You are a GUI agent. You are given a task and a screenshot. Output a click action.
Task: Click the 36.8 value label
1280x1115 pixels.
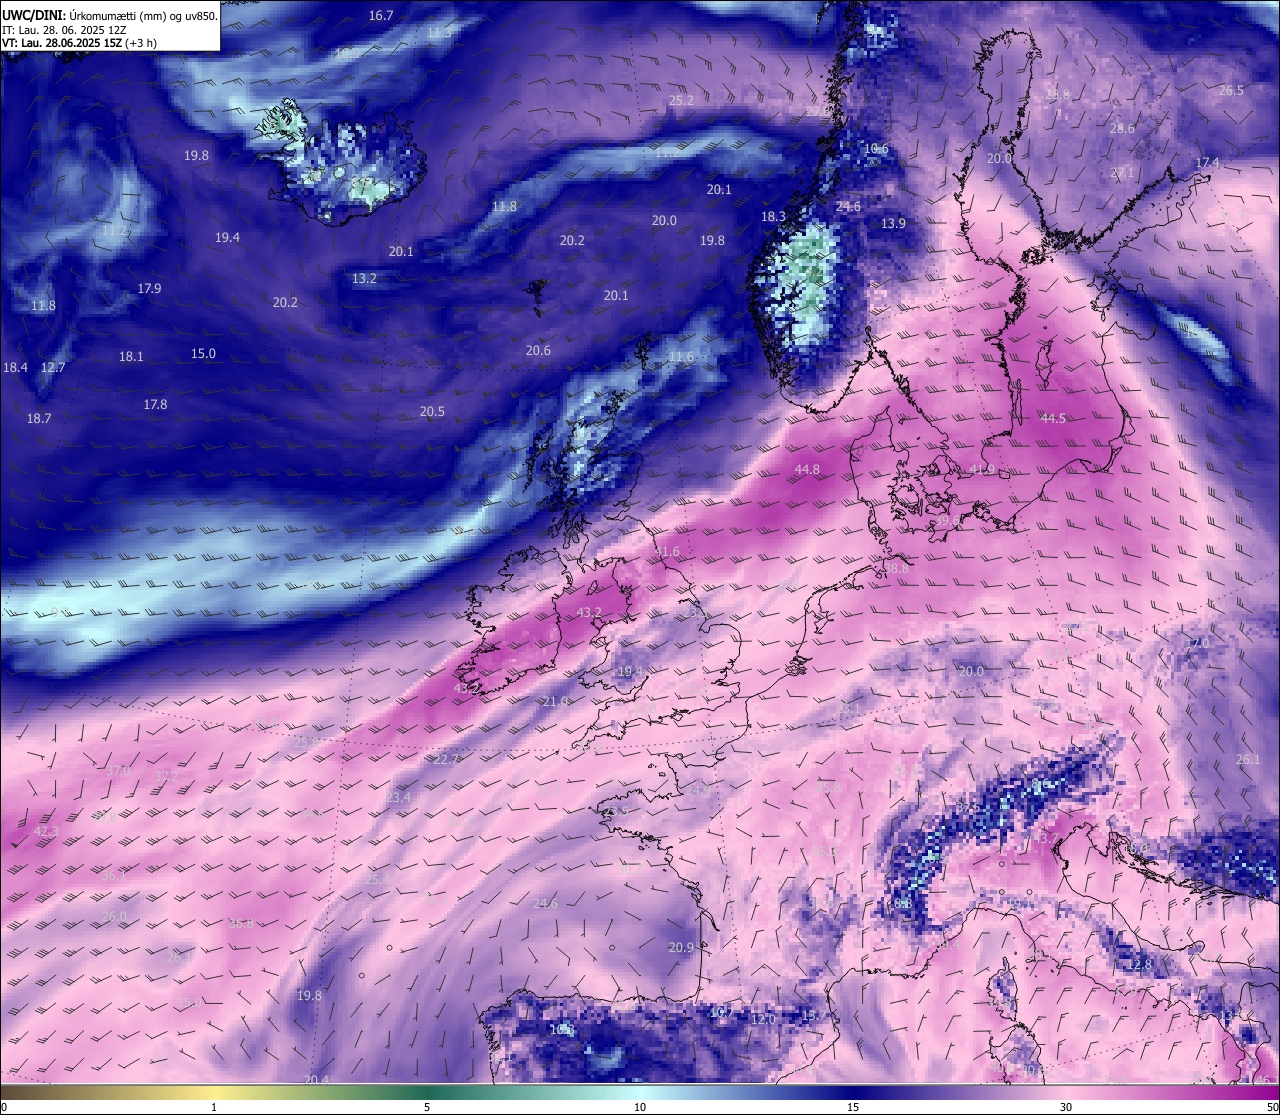[x=241, y=923]
